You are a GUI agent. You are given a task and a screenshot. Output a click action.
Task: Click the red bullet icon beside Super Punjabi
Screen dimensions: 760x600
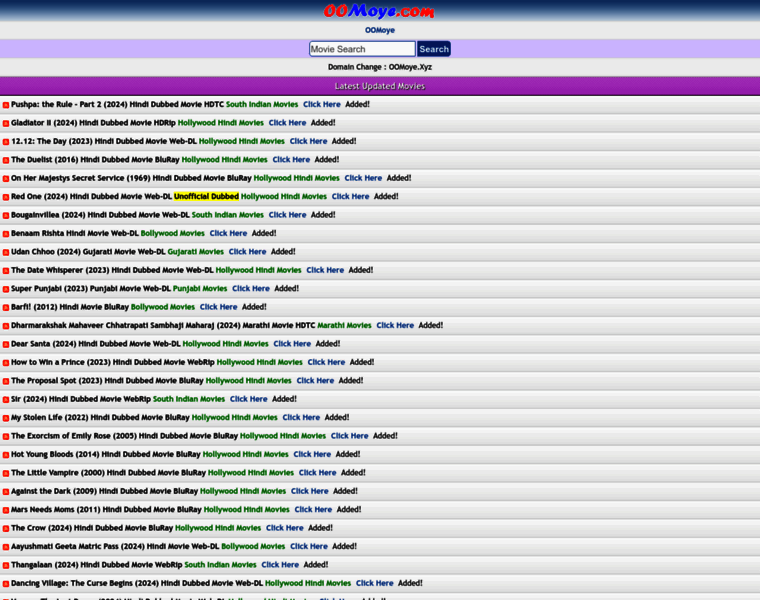[x=6, y=289]
